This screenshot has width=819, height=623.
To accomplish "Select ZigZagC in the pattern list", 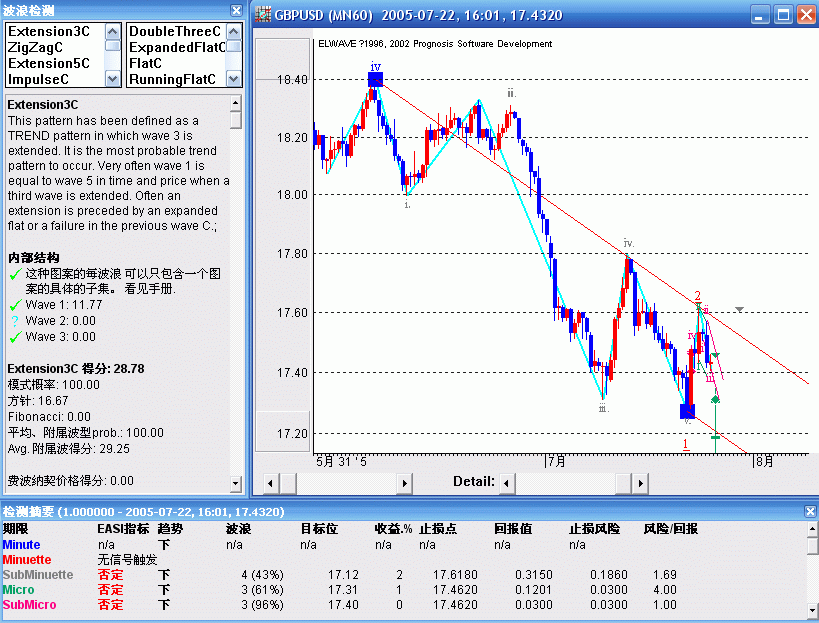I will (x=35, y=48).
